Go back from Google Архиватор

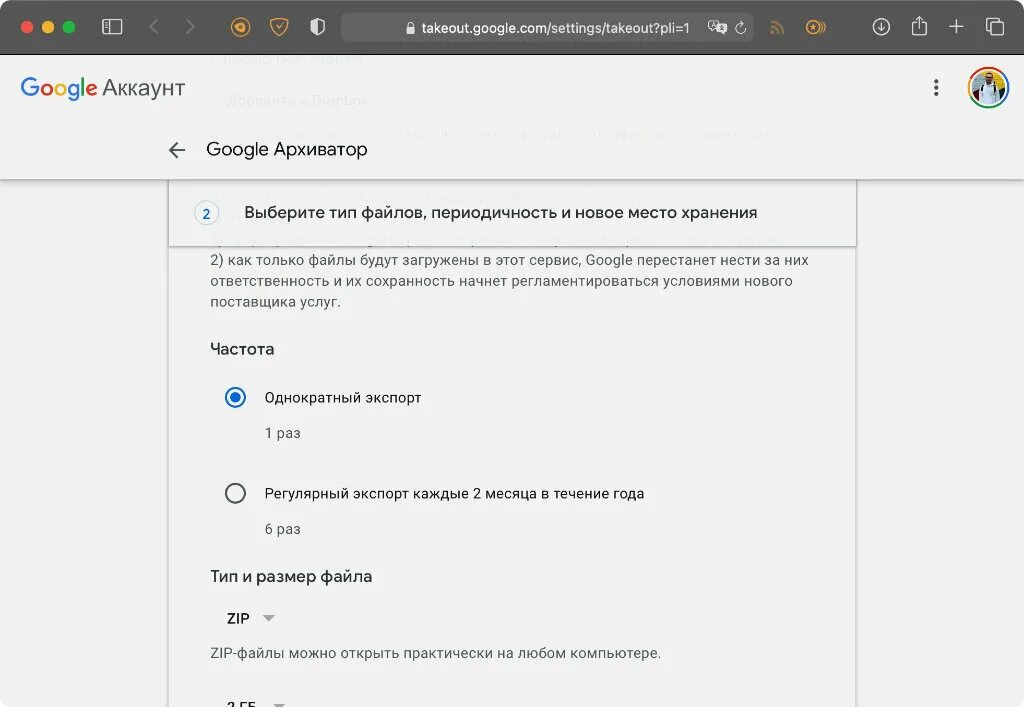click(177, 150)
